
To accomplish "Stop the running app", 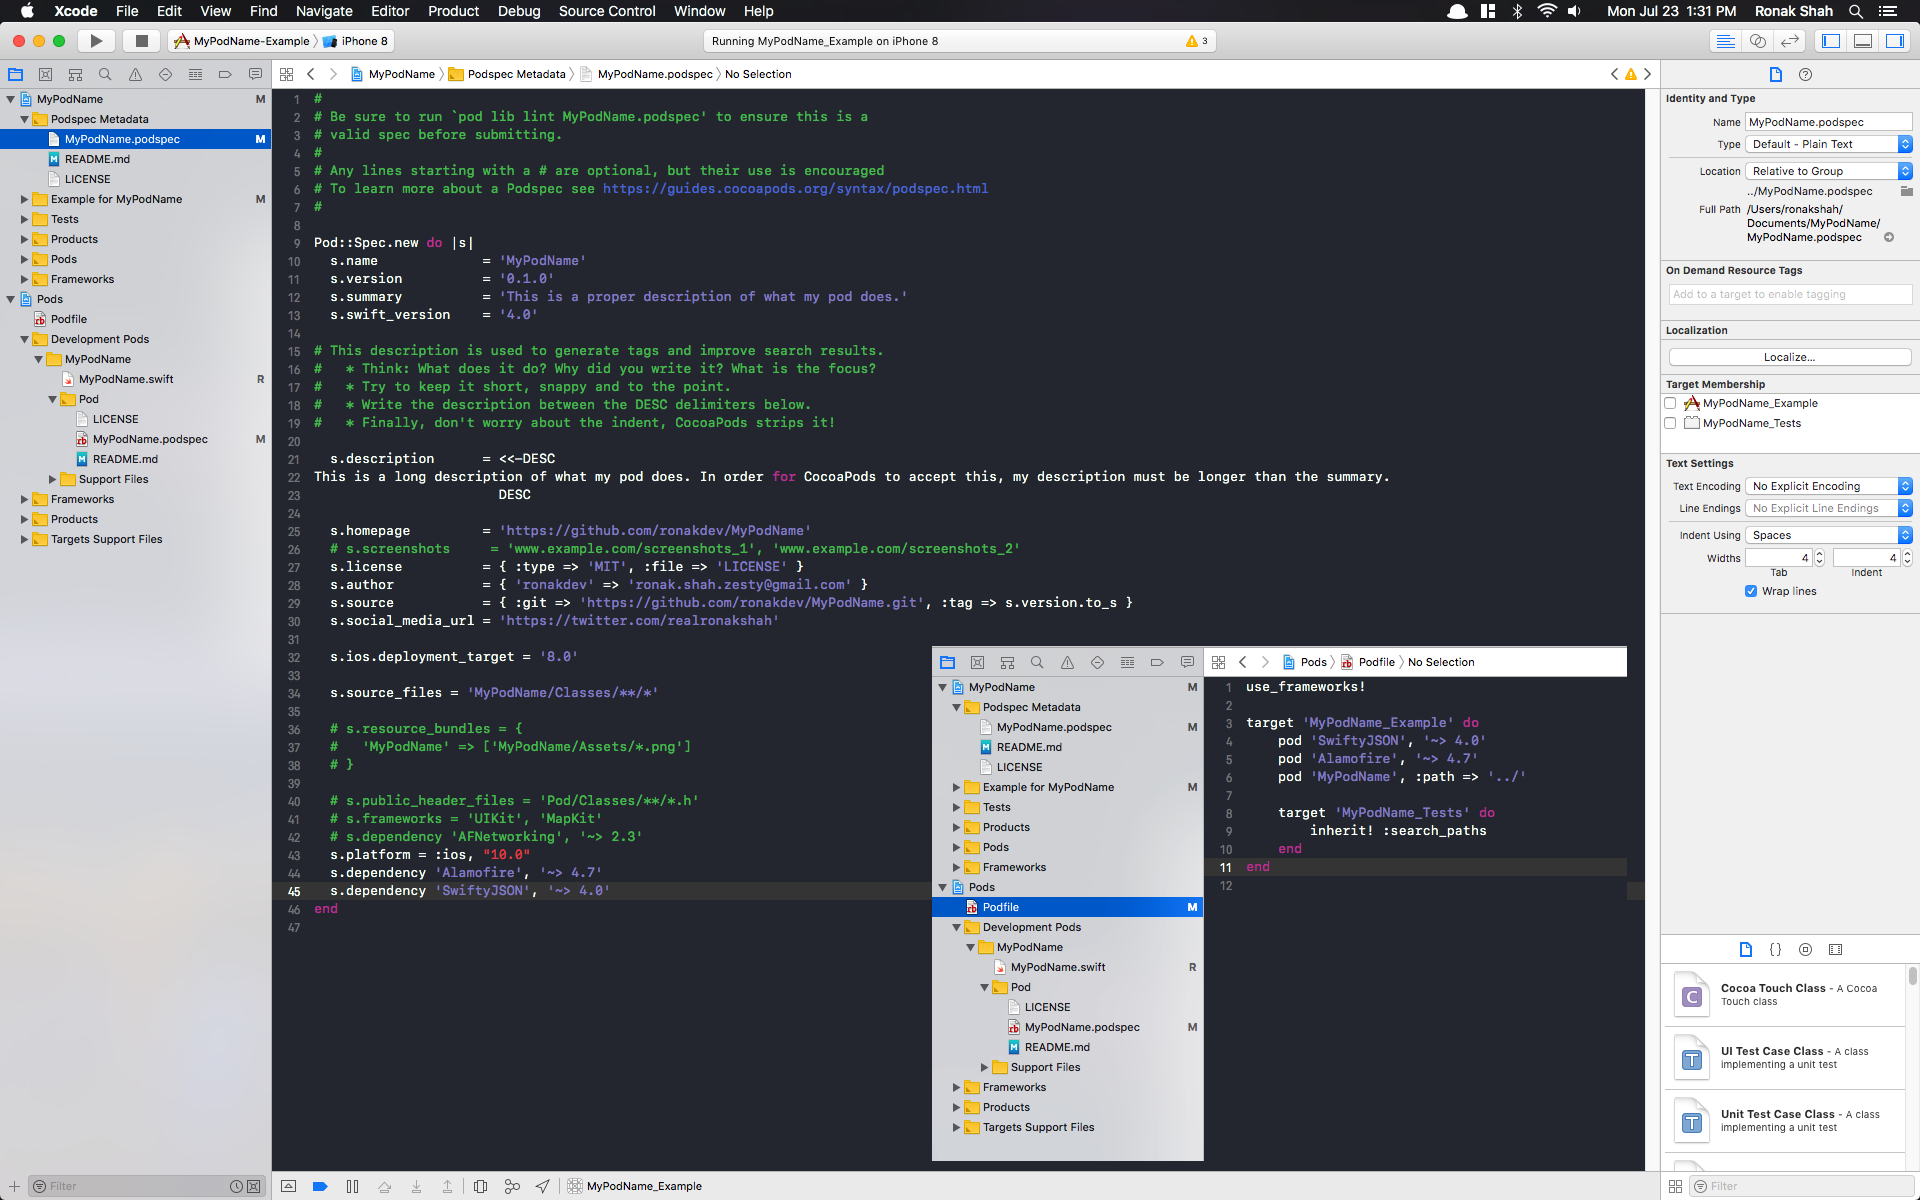I will [x=142, y=41].
